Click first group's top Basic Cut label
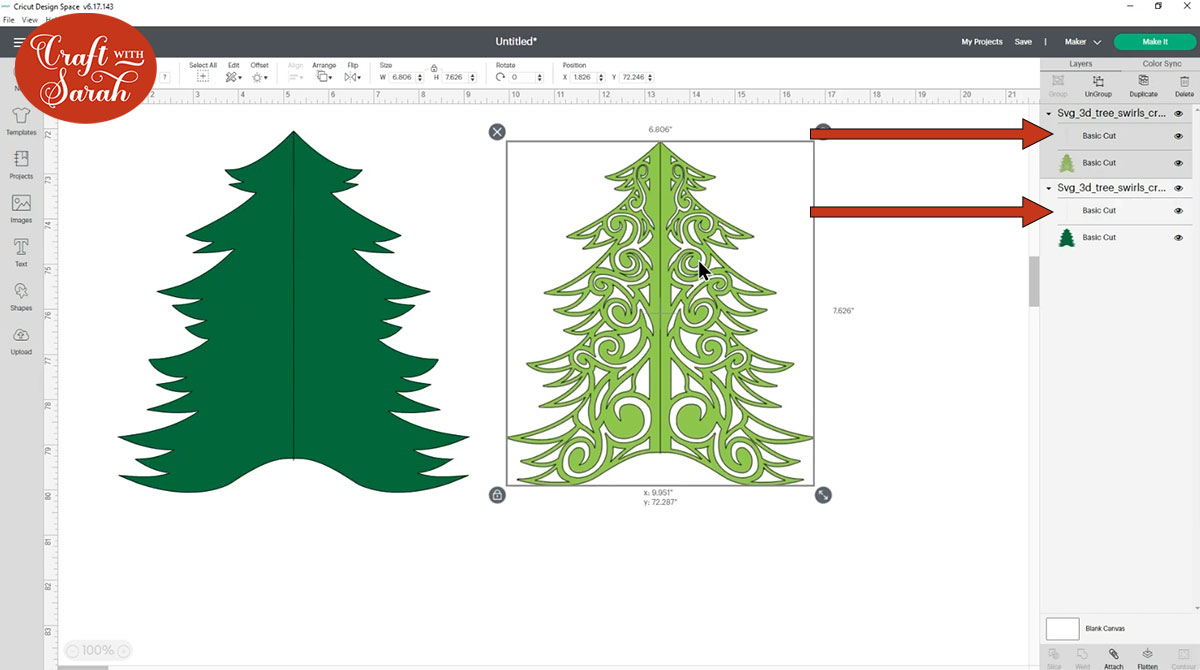The height and width of the screenshot is (670, 1200). tap(1099, 136)
